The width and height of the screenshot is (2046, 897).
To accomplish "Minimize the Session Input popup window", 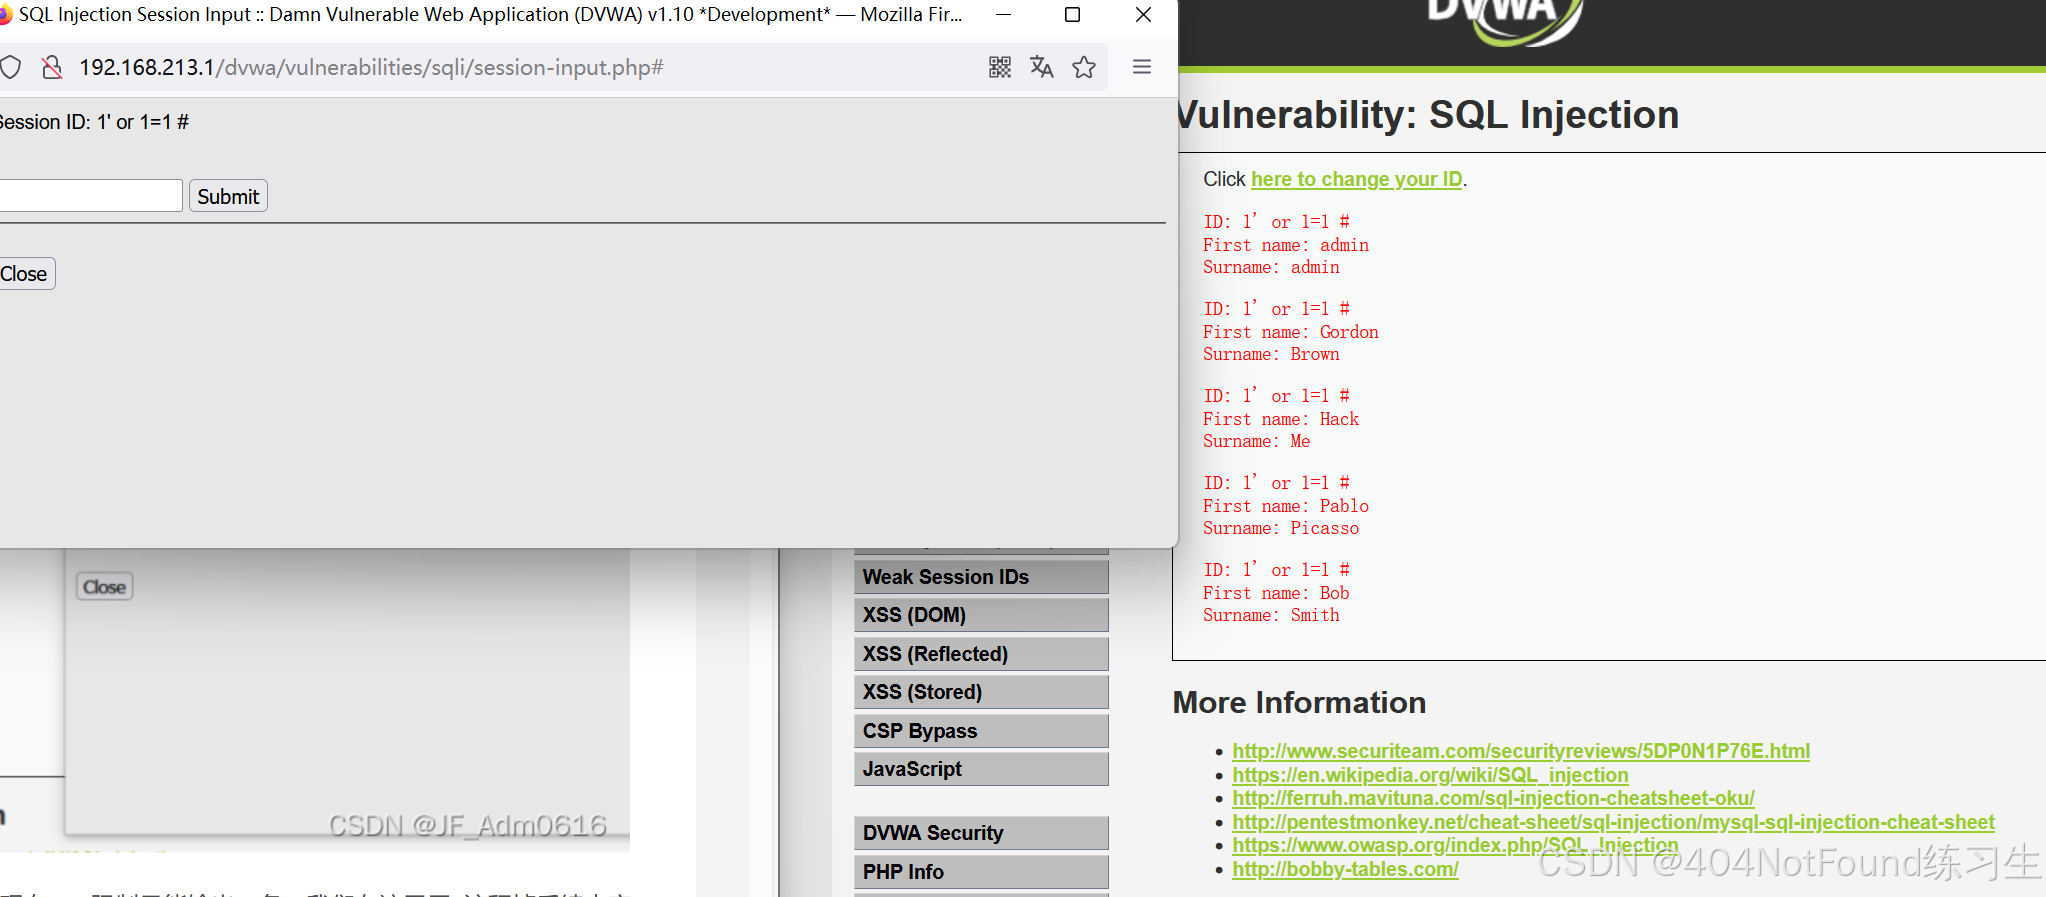I will (1003, 15).
